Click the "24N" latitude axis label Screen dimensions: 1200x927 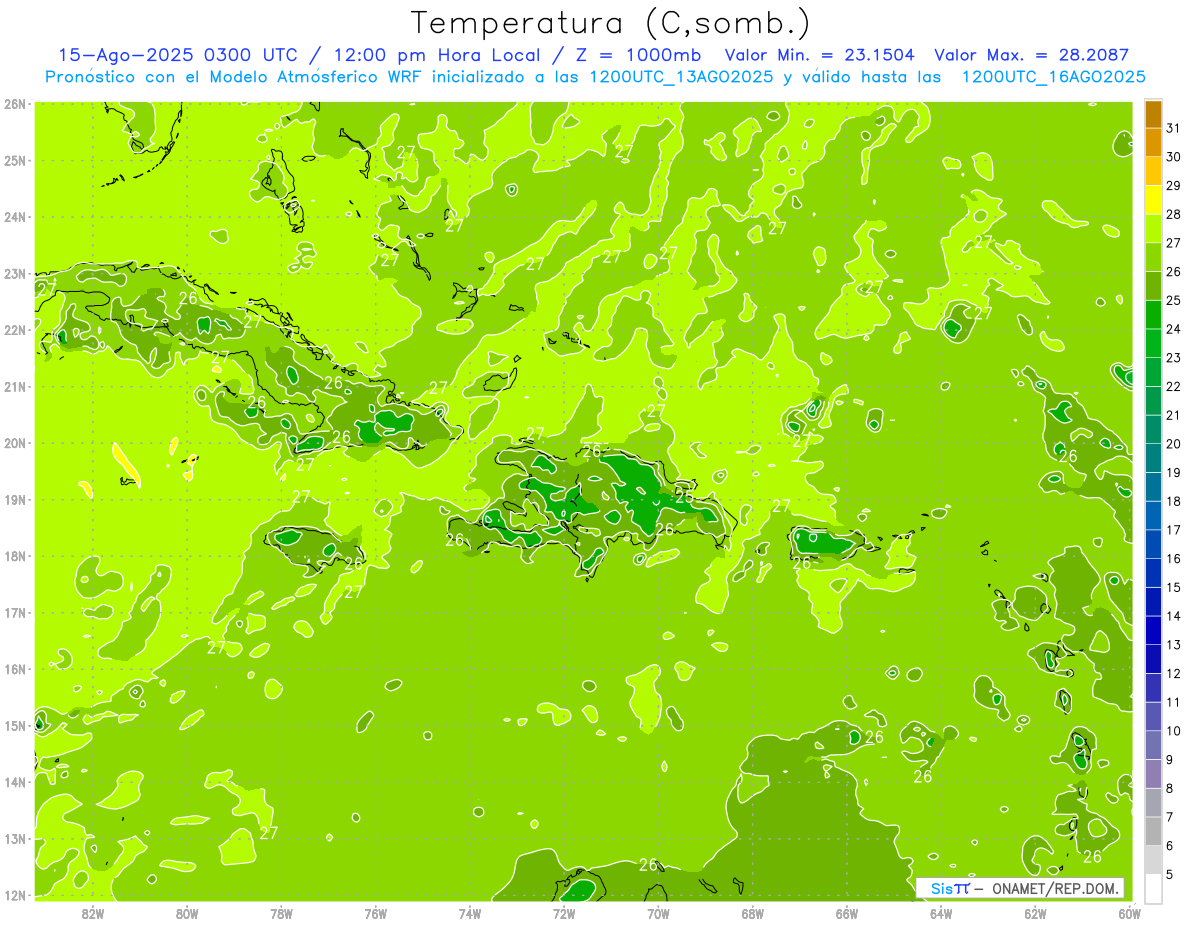(x=15, y=217)
